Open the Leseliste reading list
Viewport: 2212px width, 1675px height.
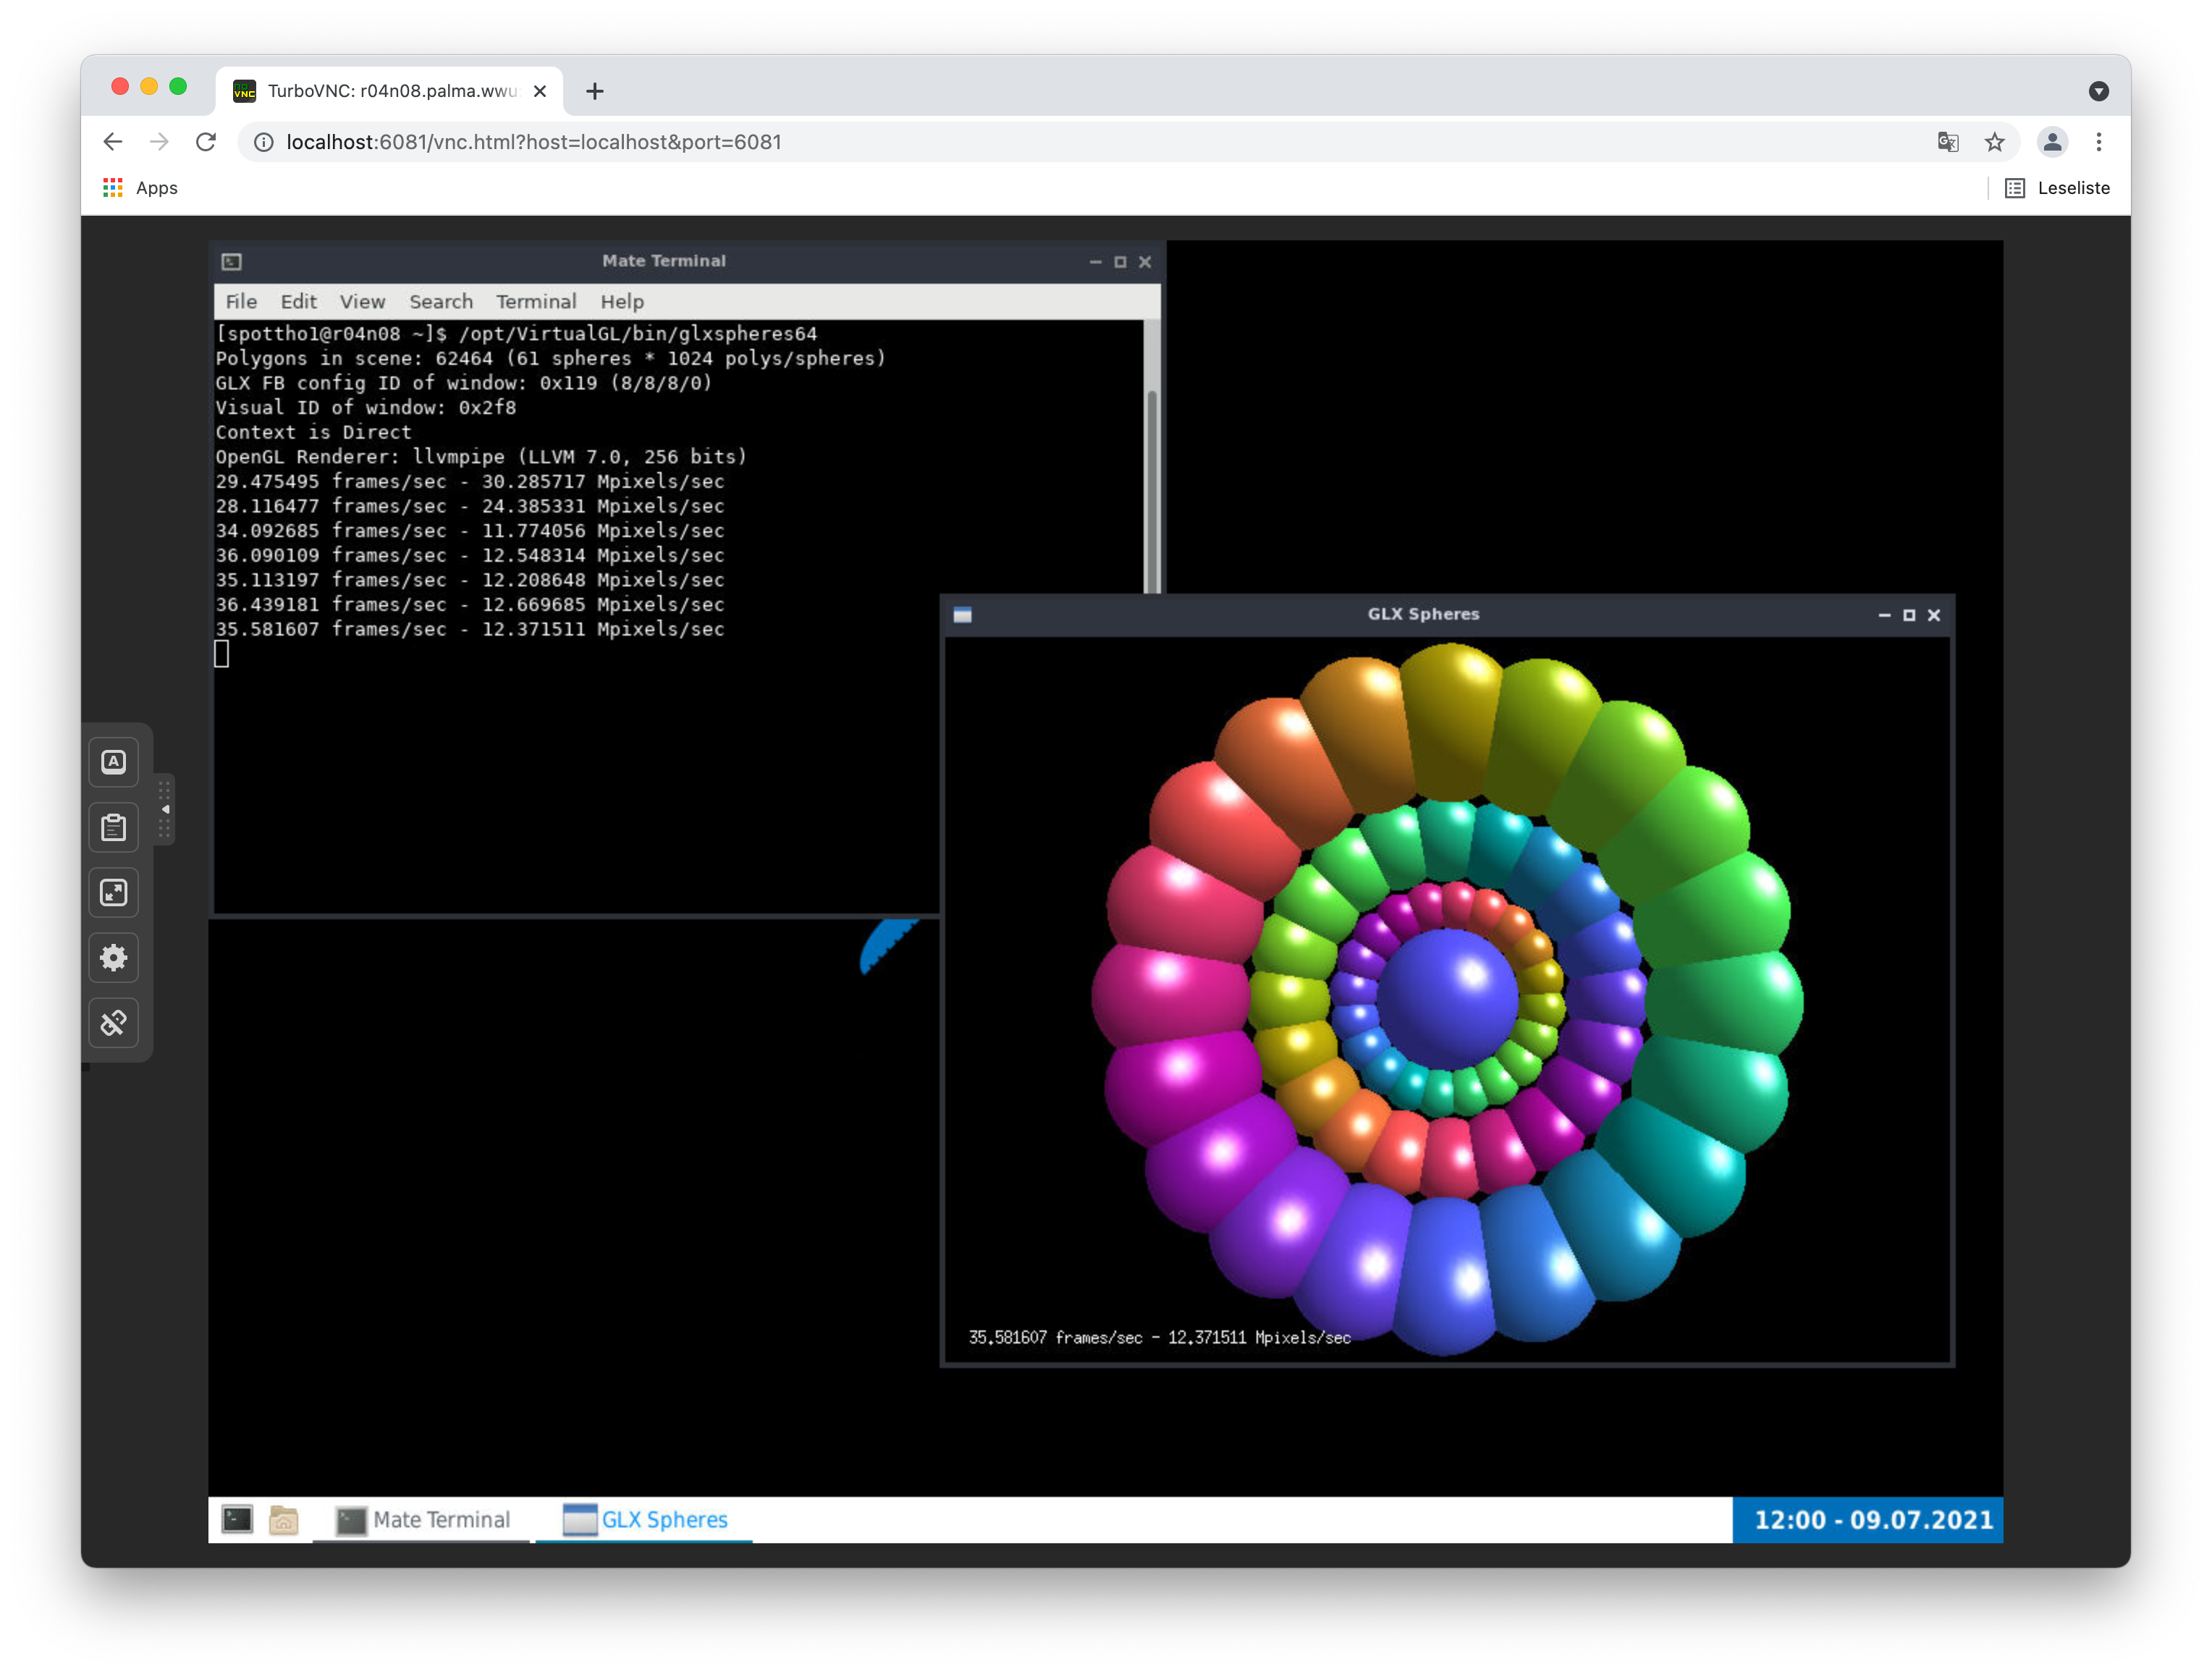click(x=2057, y=188)
